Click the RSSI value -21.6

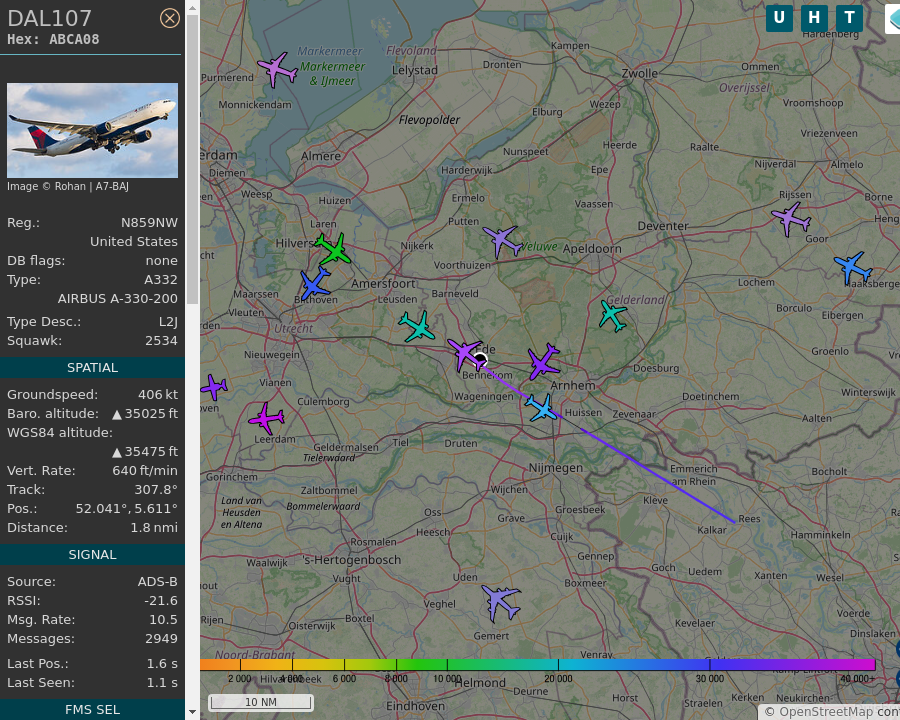tap(161, 601)
